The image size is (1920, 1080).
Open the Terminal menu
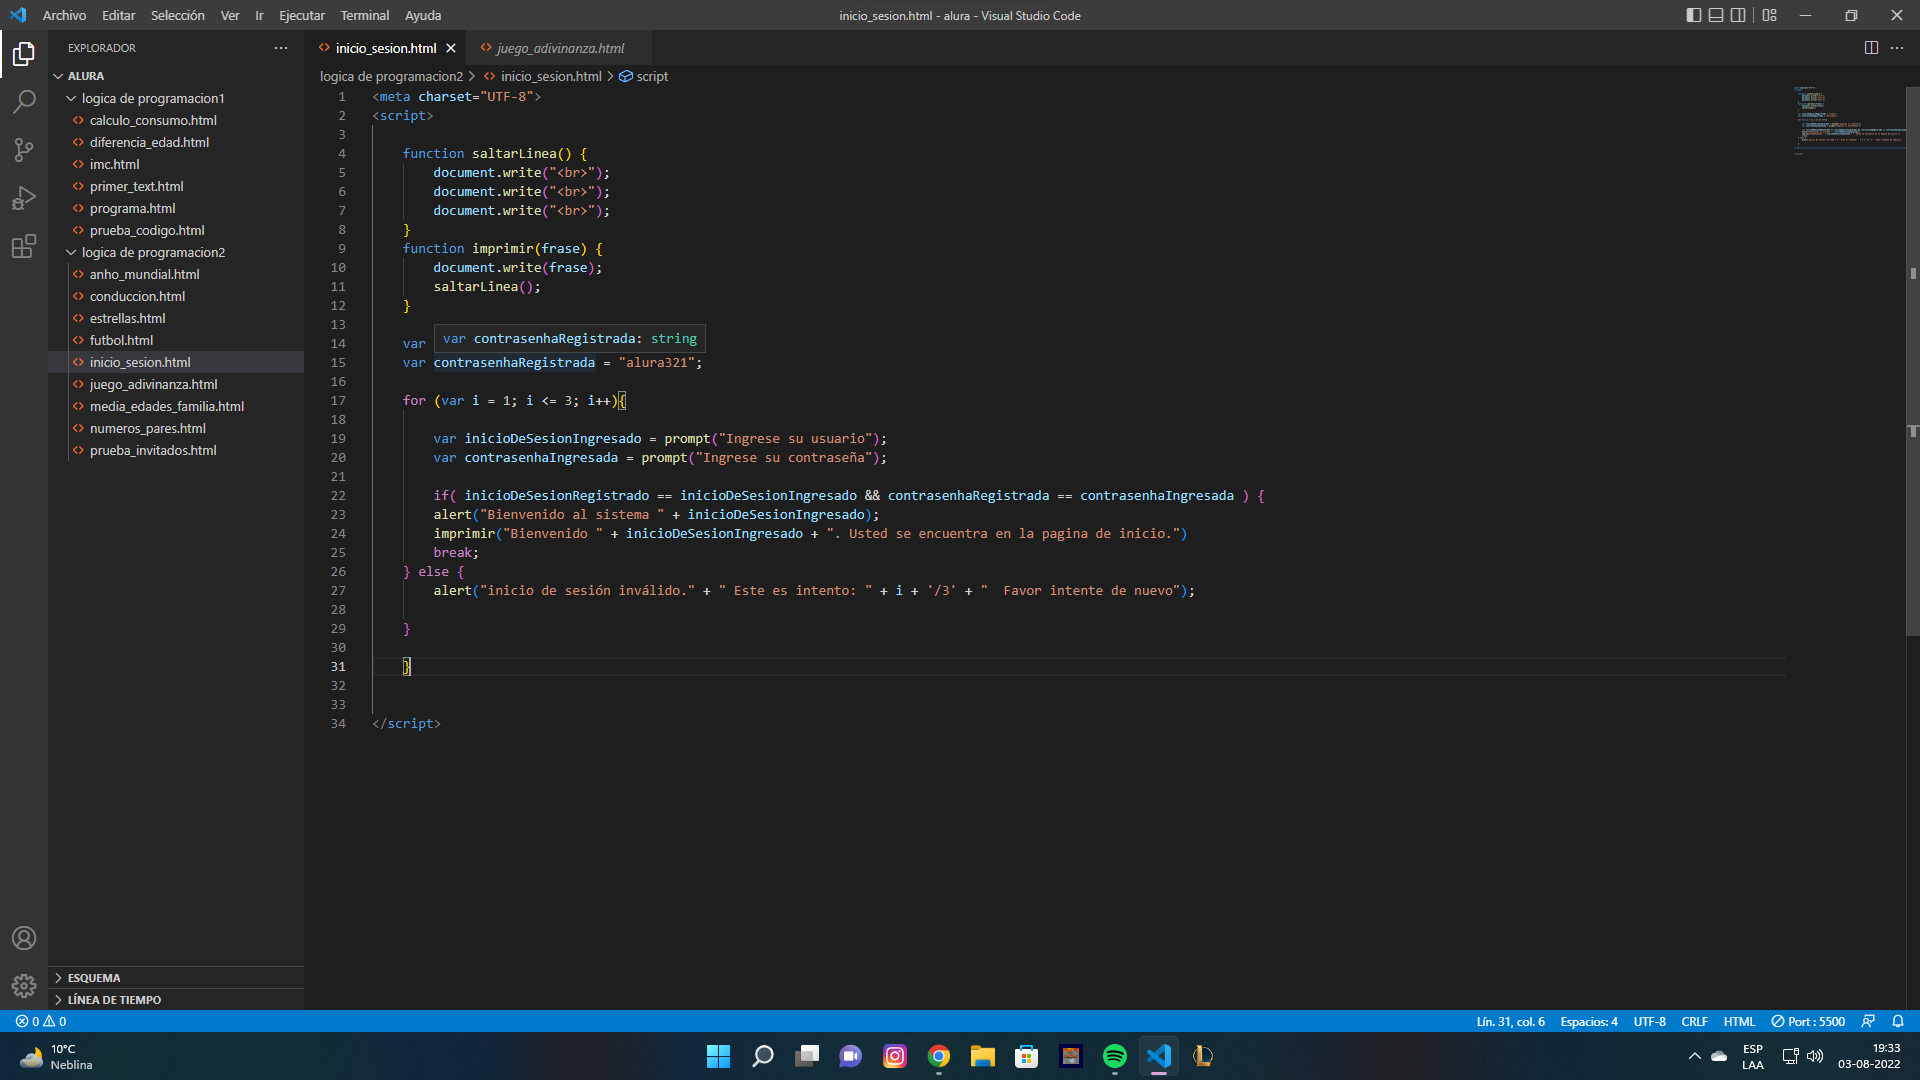tap(364, 15)
